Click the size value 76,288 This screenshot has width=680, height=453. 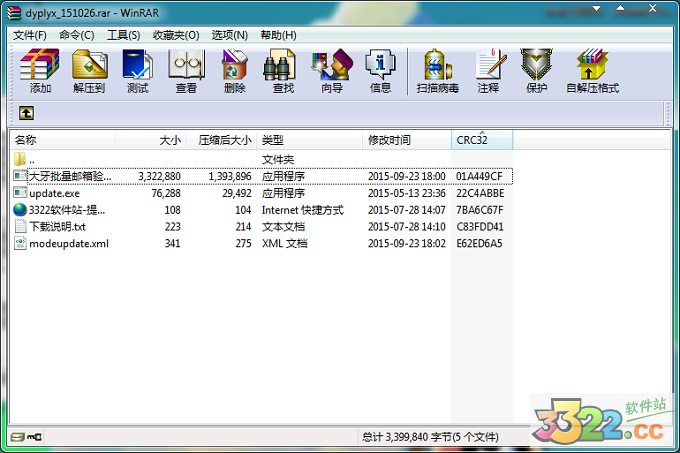coord(166,193)
